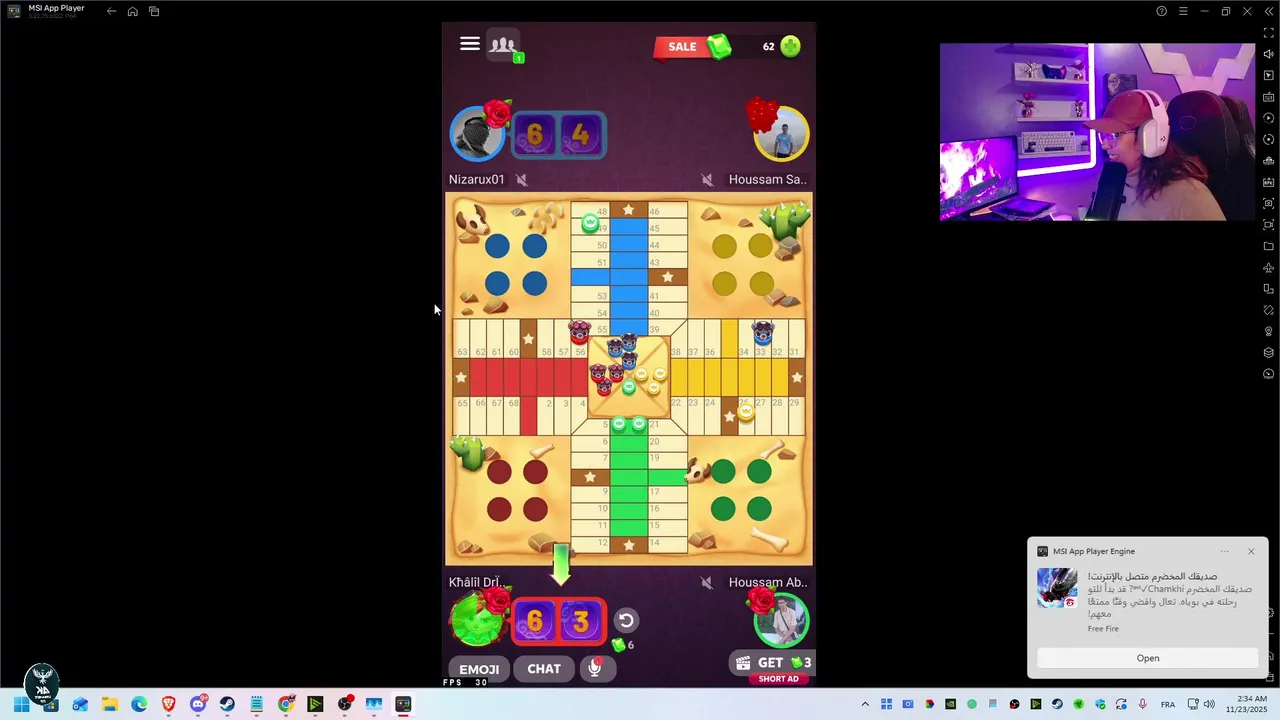Take a screenshot from the sidebar
Image resolution: width=1280 pixels, height=720 pixels.
coord(1268,203)
